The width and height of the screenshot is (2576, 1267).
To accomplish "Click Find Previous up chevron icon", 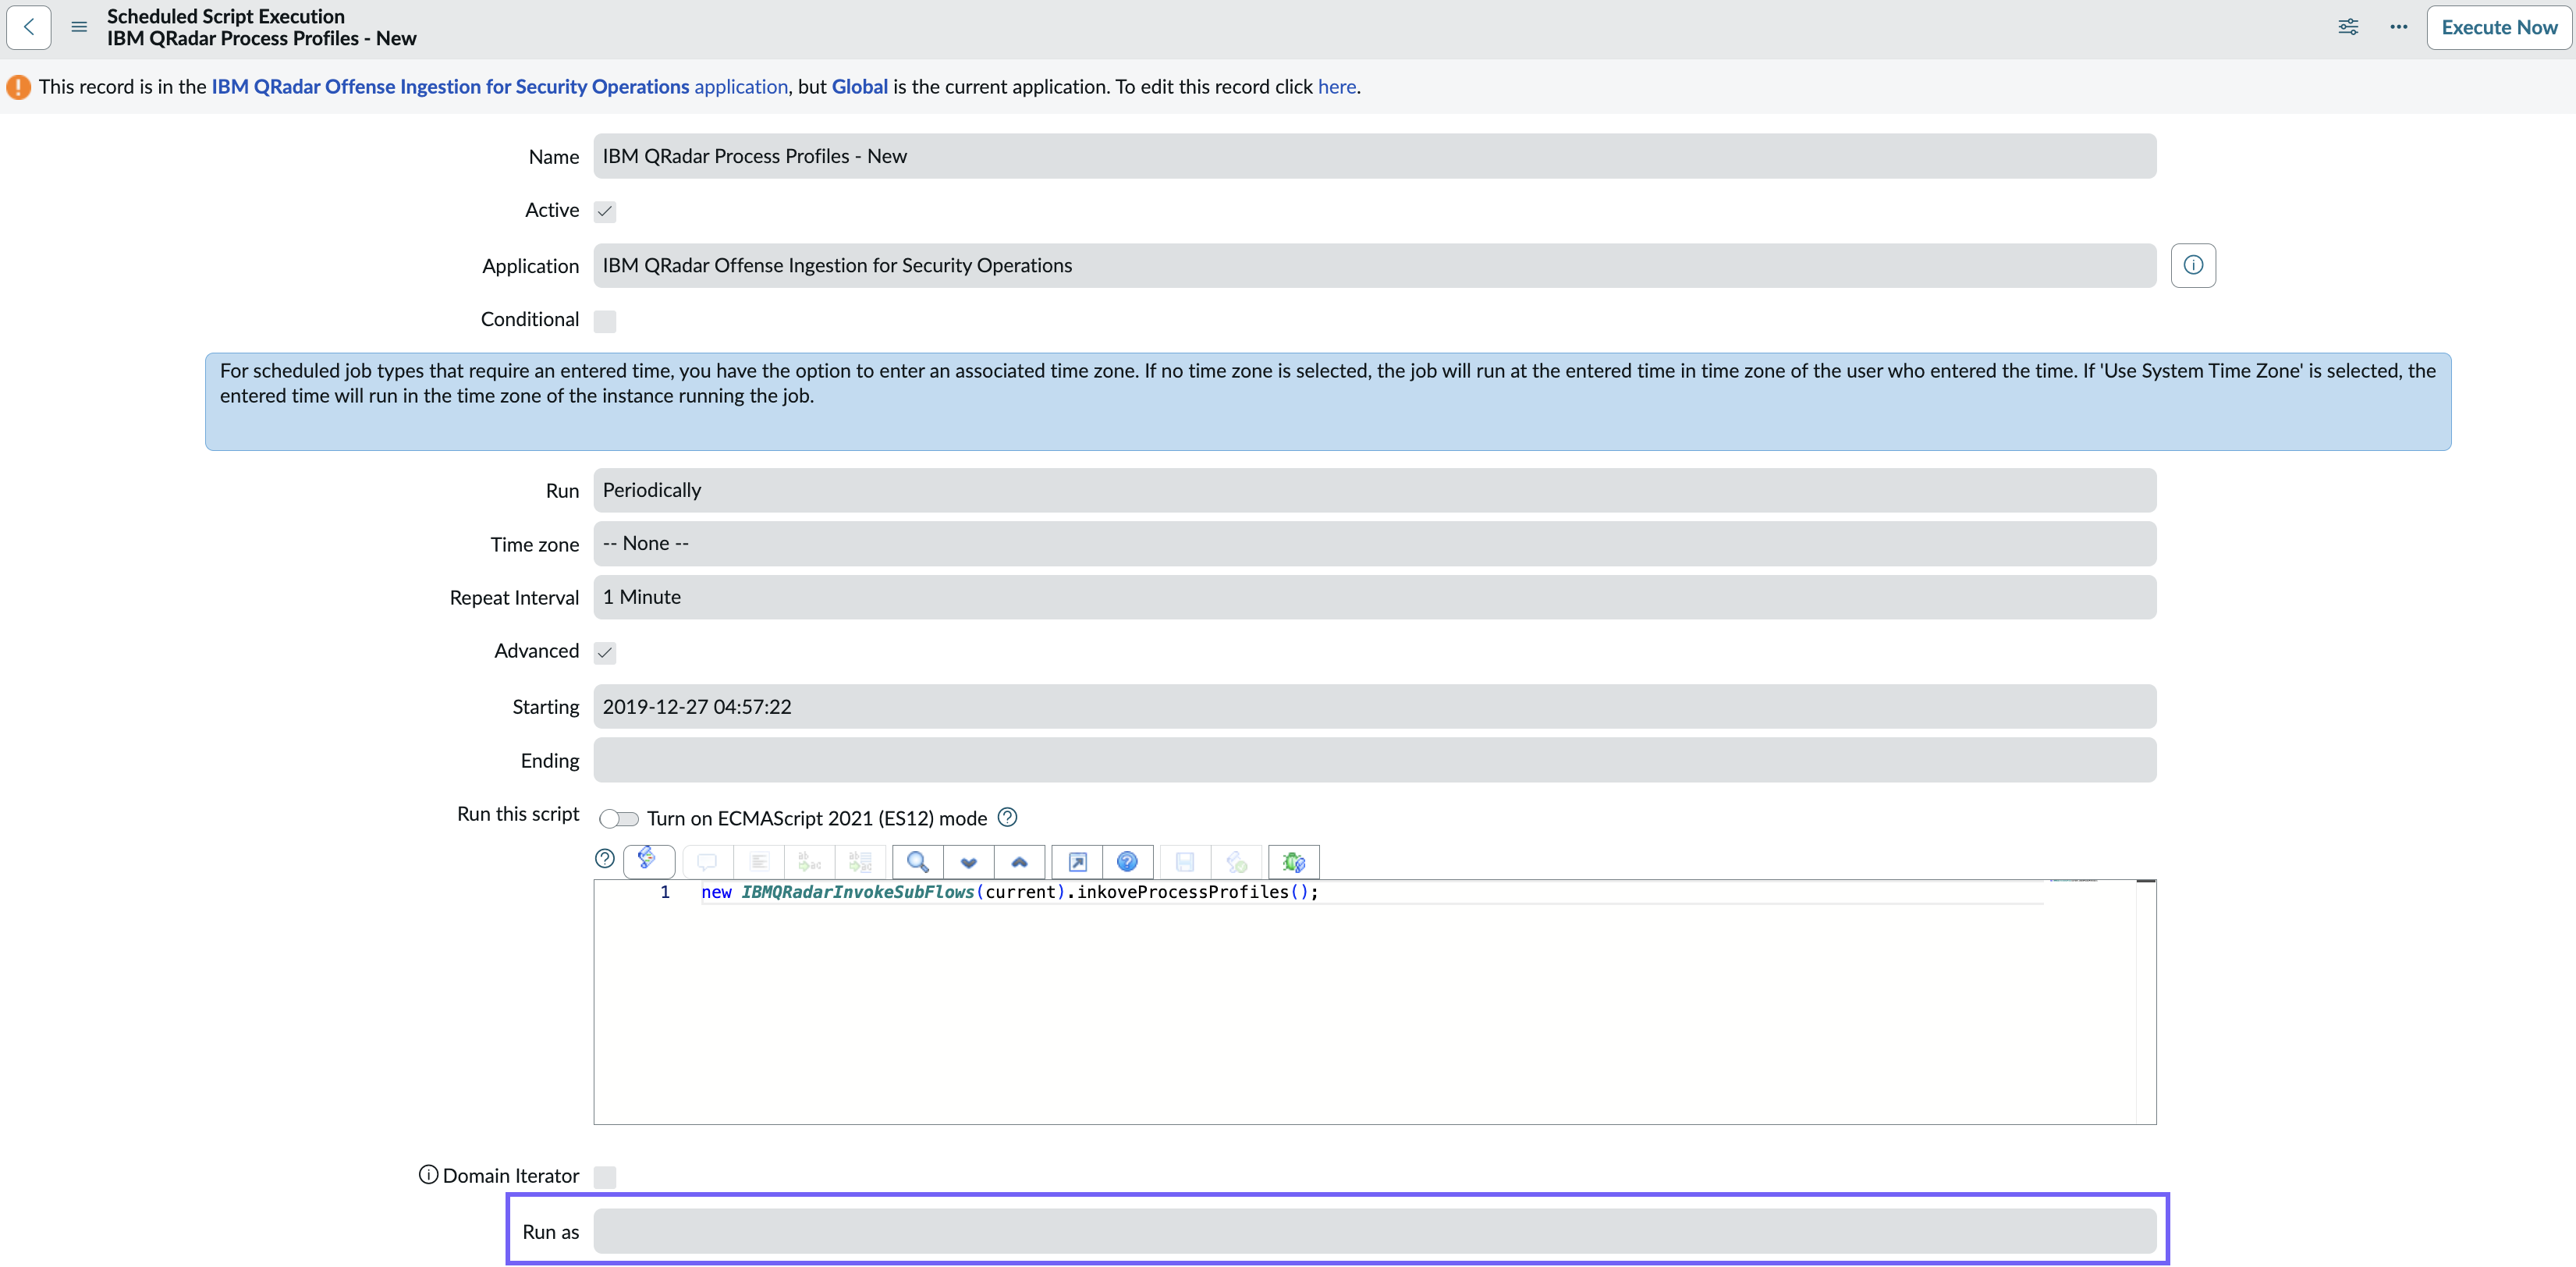I will pos(1020,861).
